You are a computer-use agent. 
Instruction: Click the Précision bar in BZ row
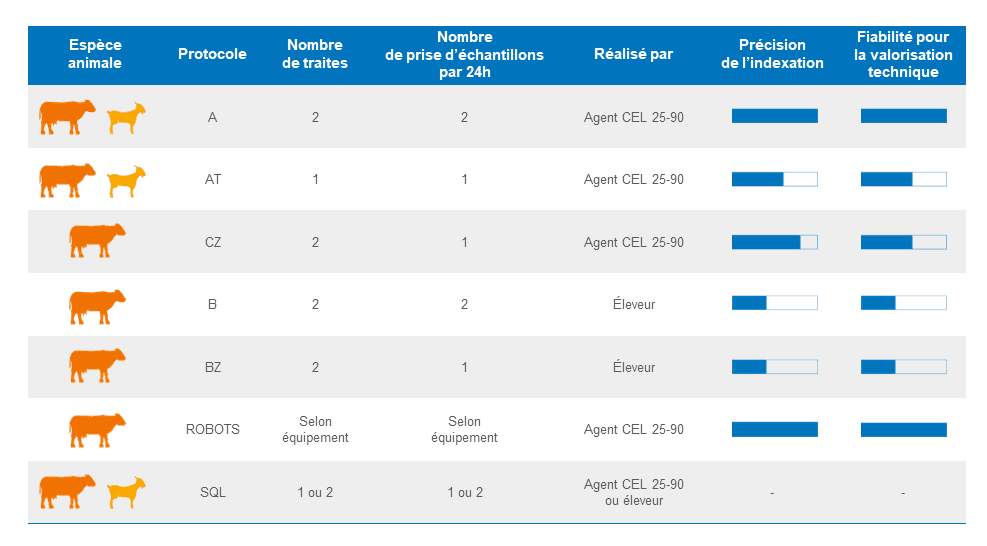(x=774, y=367)
